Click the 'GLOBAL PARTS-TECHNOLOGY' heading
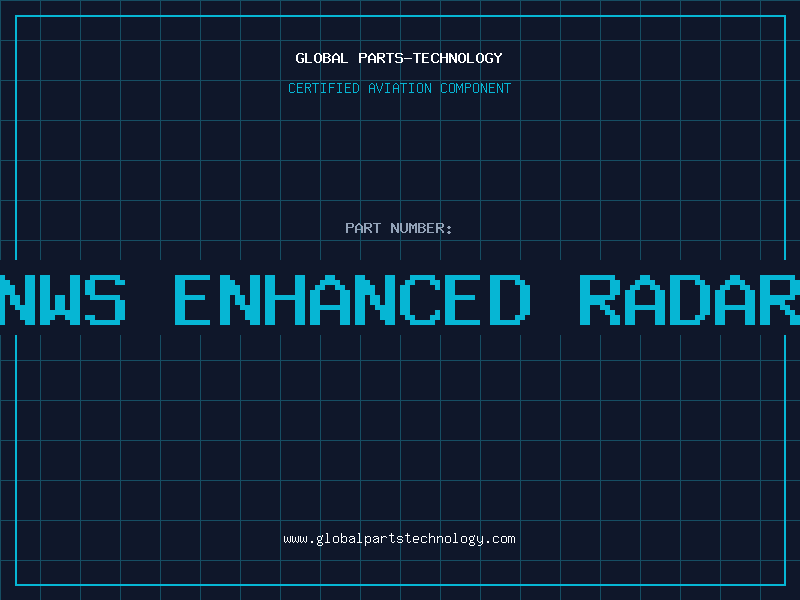This screenshot has width=800, height=600. 399,58
